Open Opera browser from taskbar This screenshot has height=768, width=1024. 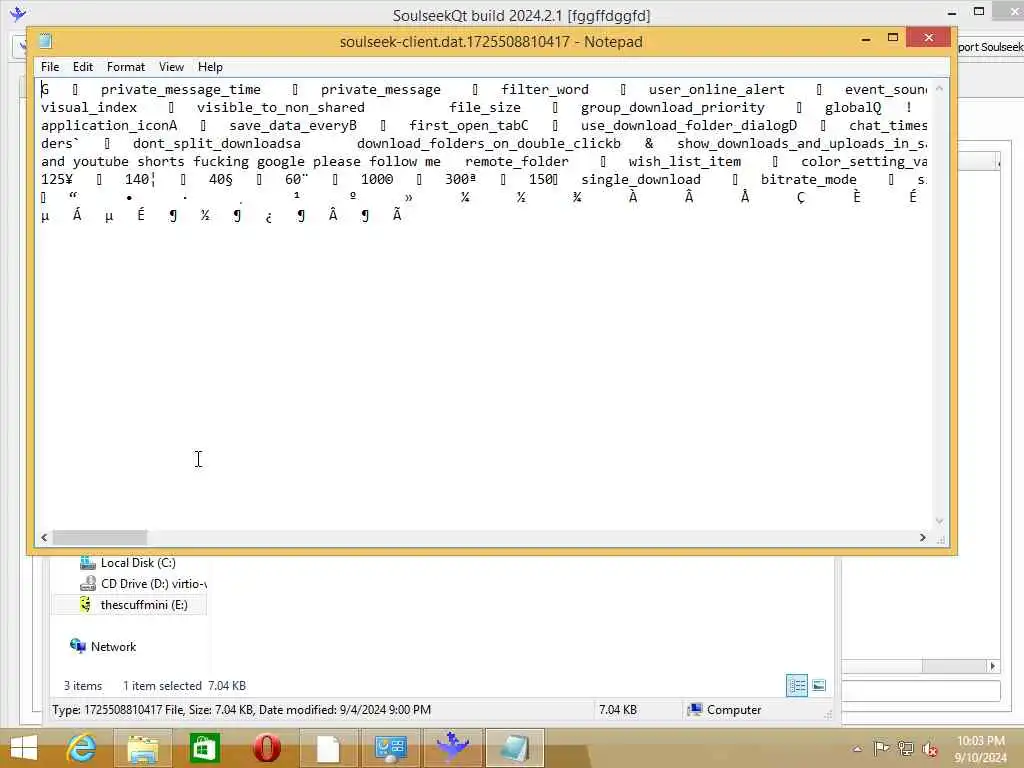coord(266,748)
